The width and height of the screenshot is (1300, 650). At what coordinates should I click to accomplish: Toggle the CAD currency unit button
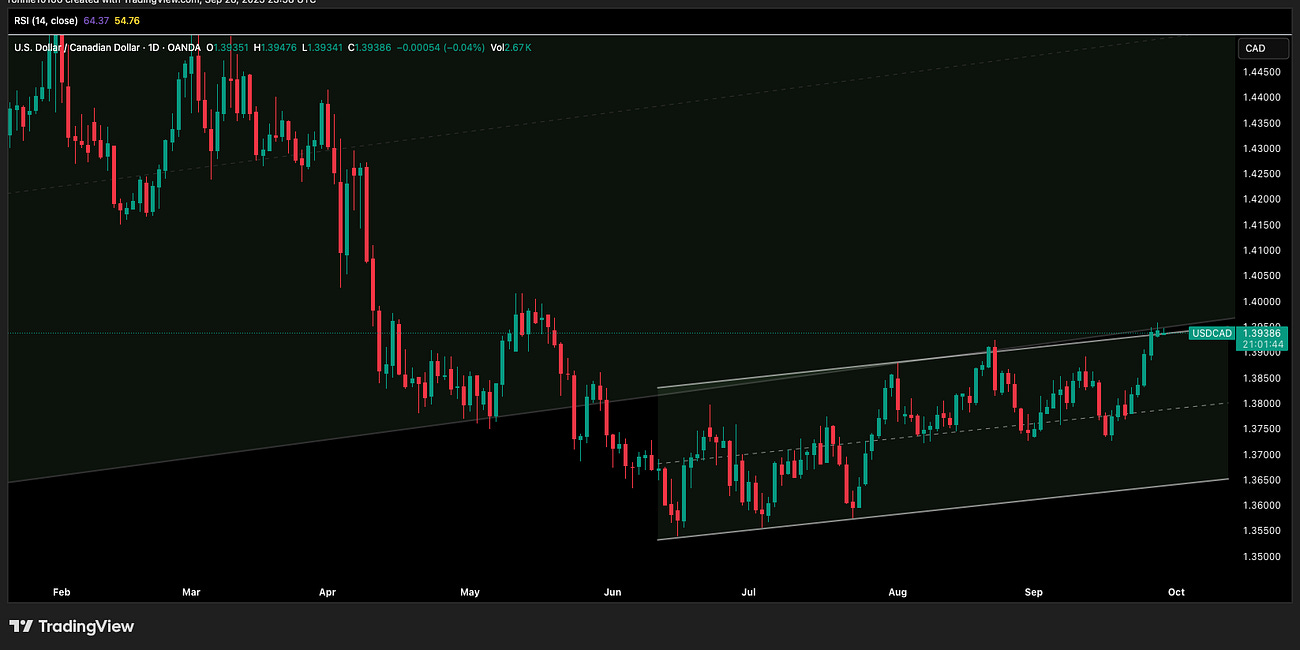(1262, 47)
